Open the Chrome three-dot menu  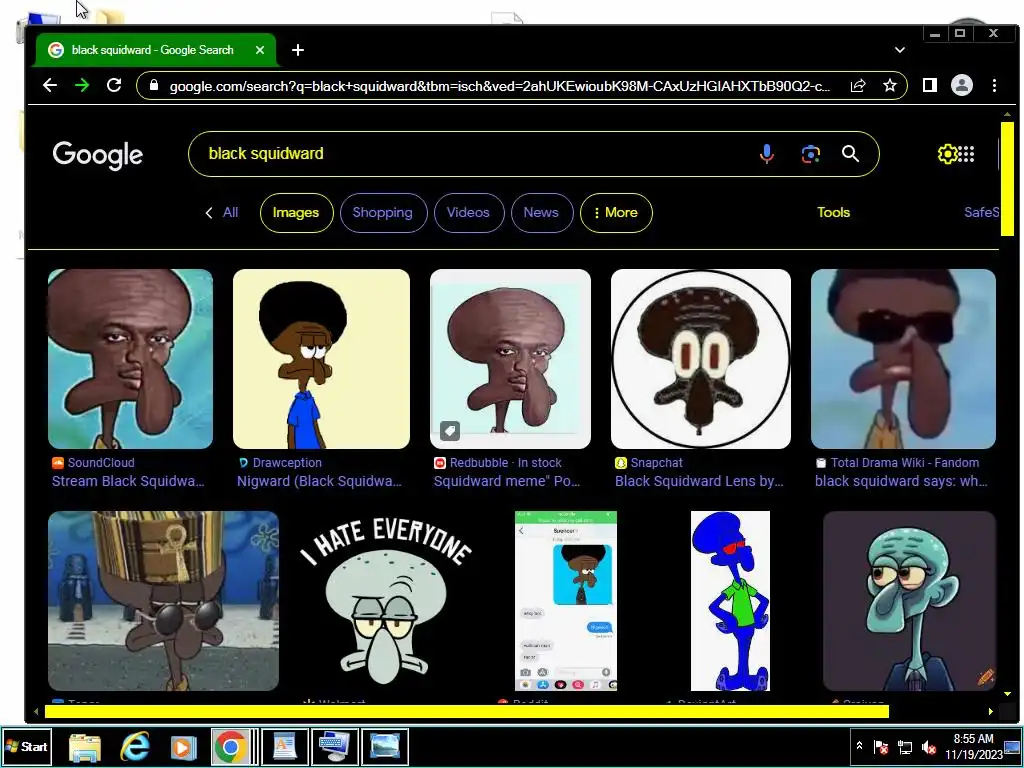994,85
